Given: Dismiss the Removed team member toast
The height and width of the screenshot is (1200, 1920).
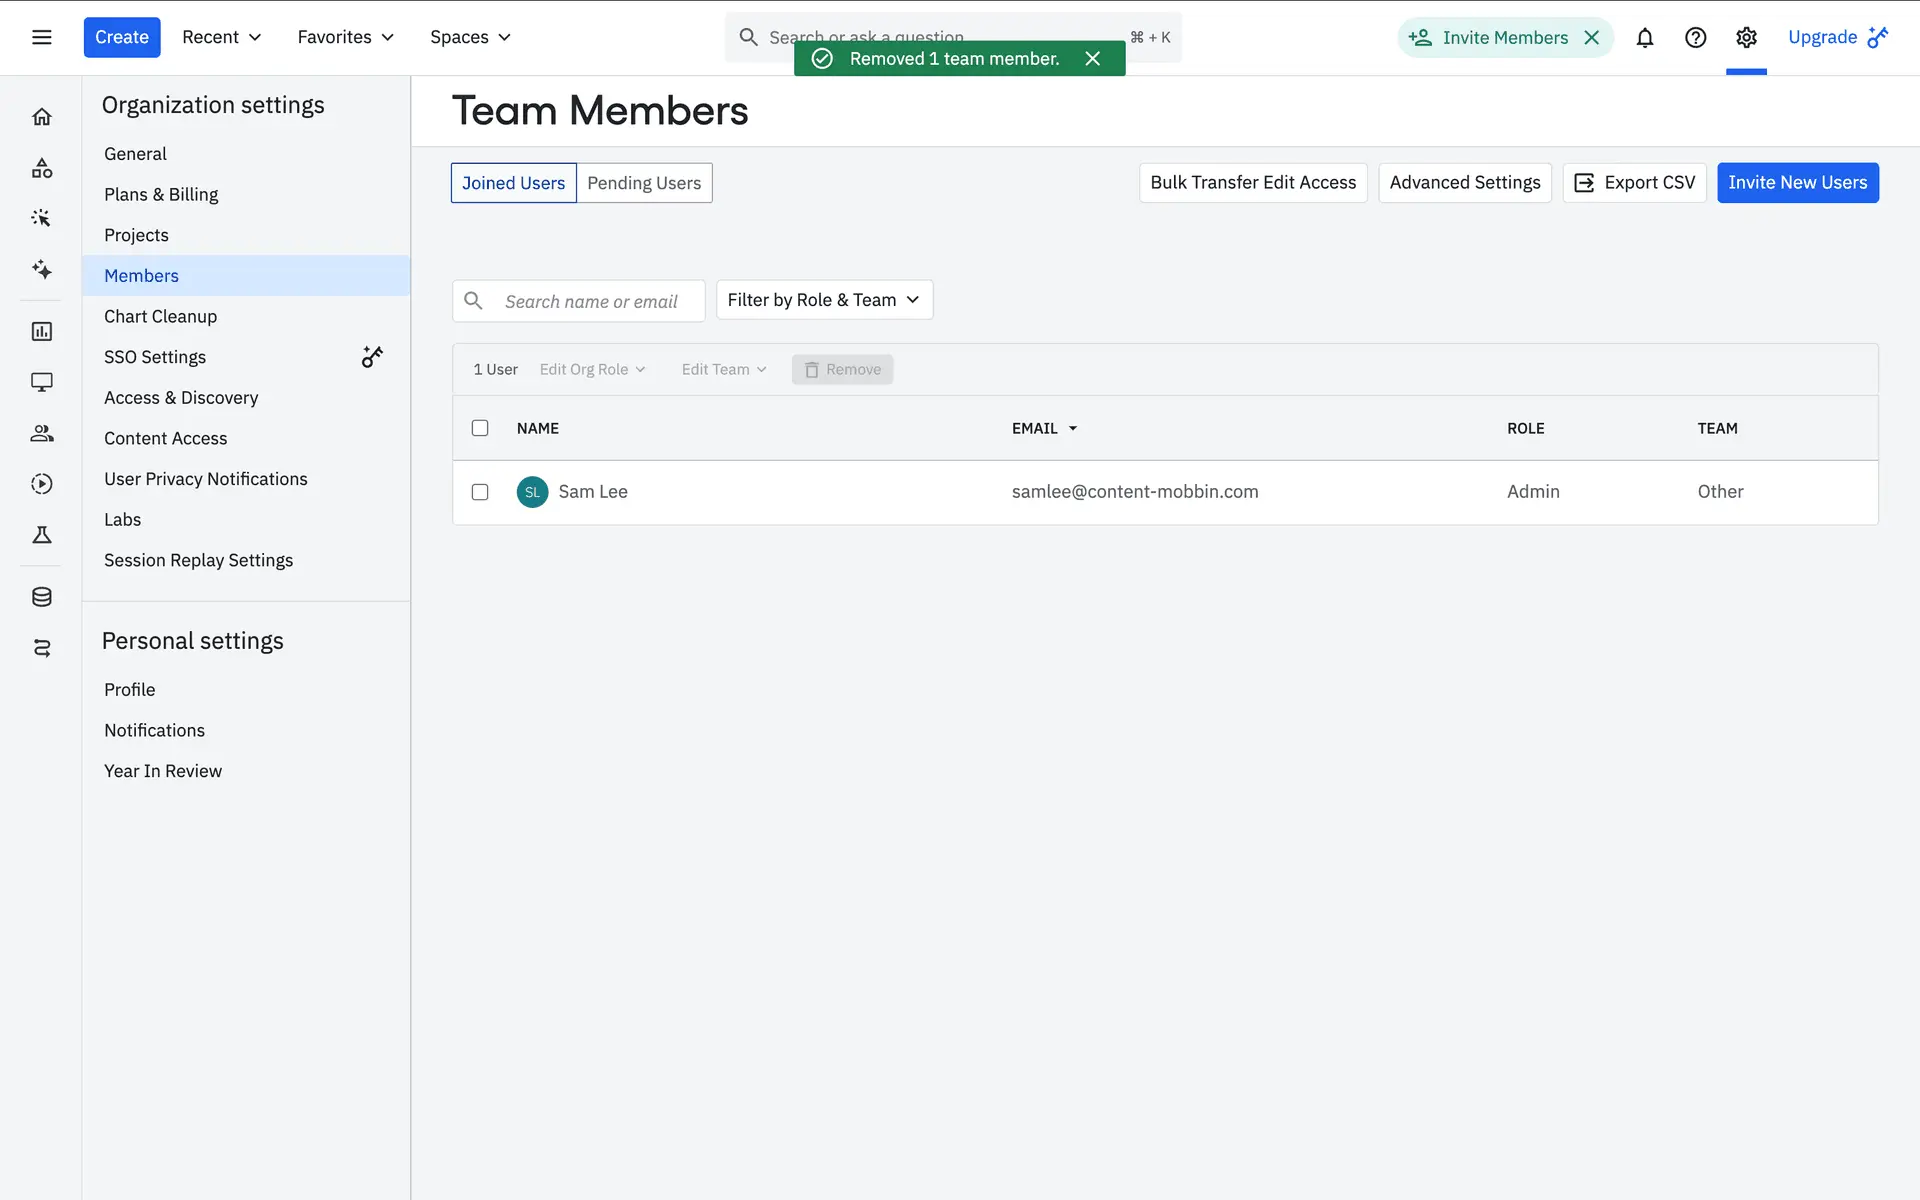Looking at the screenshot, I should tap(1093, 59).
